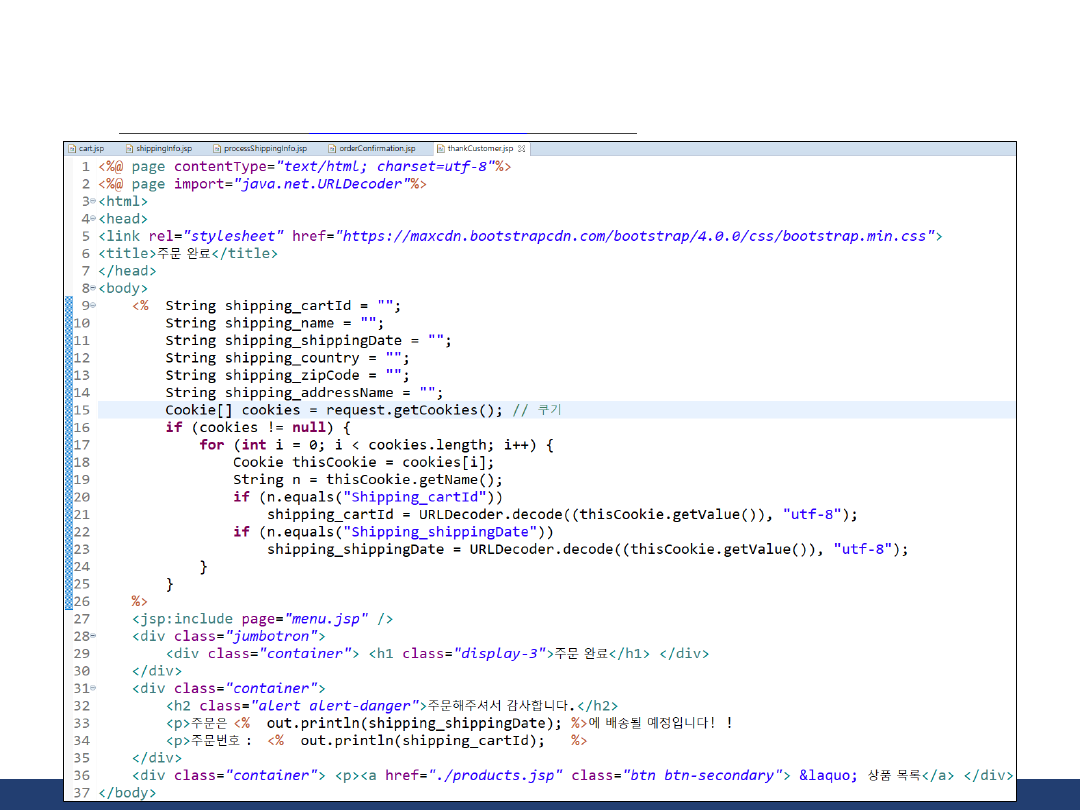Fold the scriptlet block at line 9

click(x=93, y=306)
